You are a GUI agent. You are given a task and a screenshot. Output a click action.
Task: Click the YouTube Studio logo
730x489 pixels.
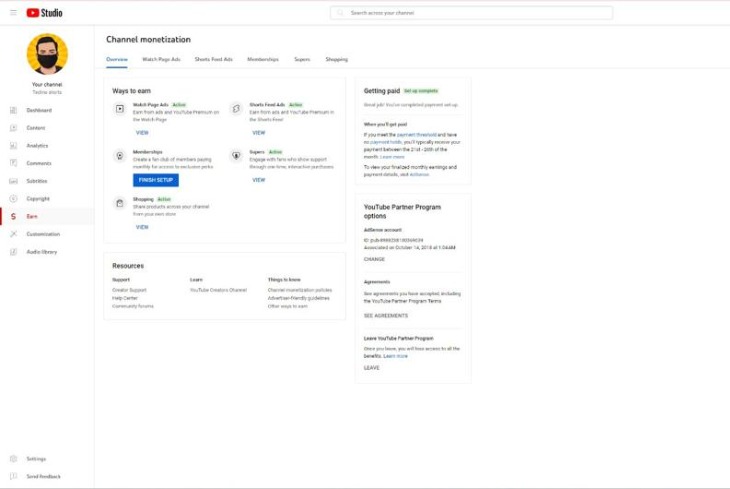[44, 13]
